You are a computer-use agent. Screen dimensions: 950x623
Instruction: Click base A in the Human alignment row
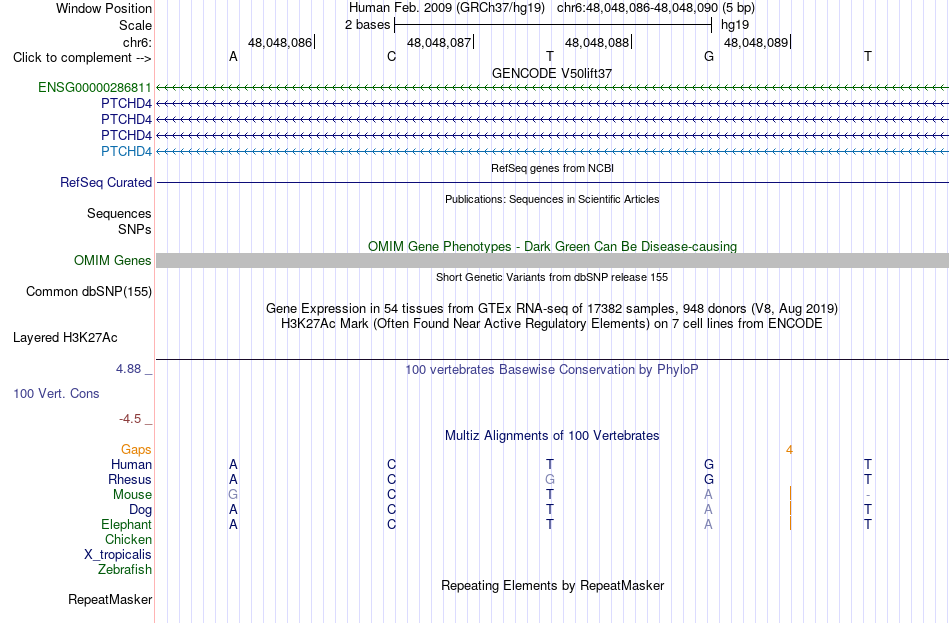pos(233,465)
